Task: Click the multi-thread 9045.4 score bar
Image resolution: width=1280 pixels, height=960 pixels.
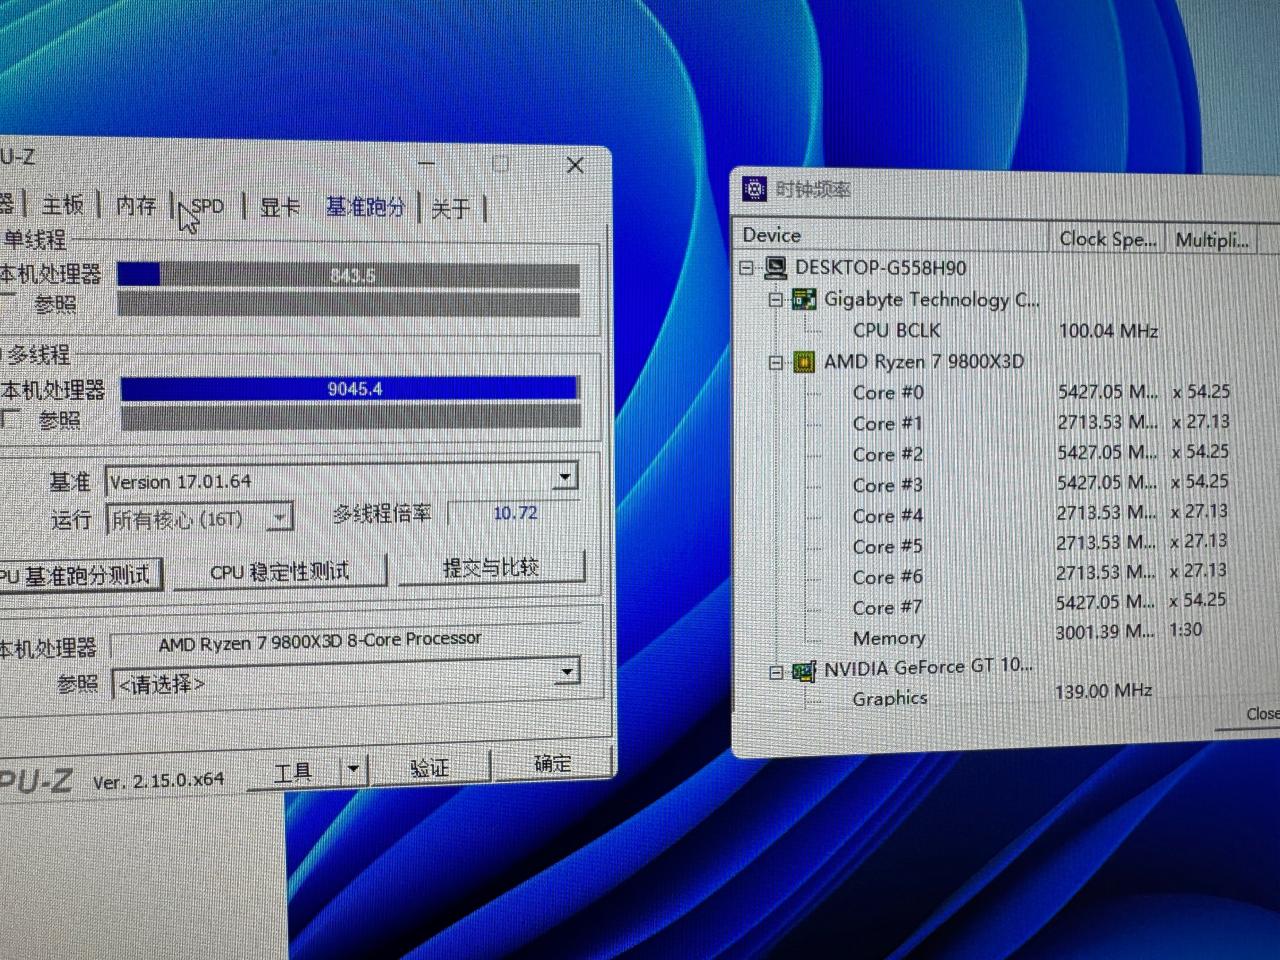Action: coord(350,389)
